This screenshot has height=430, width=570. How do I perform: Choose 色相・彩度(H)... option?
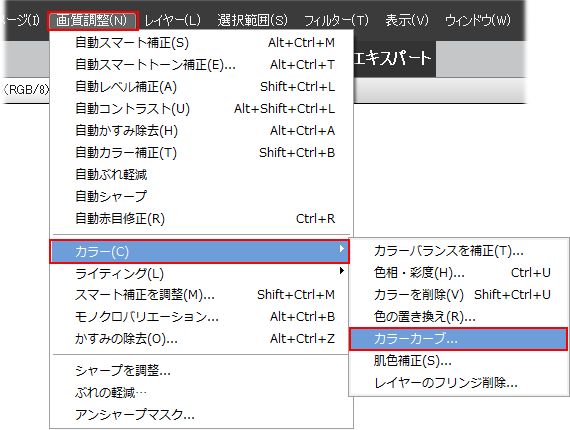(458, 273)
